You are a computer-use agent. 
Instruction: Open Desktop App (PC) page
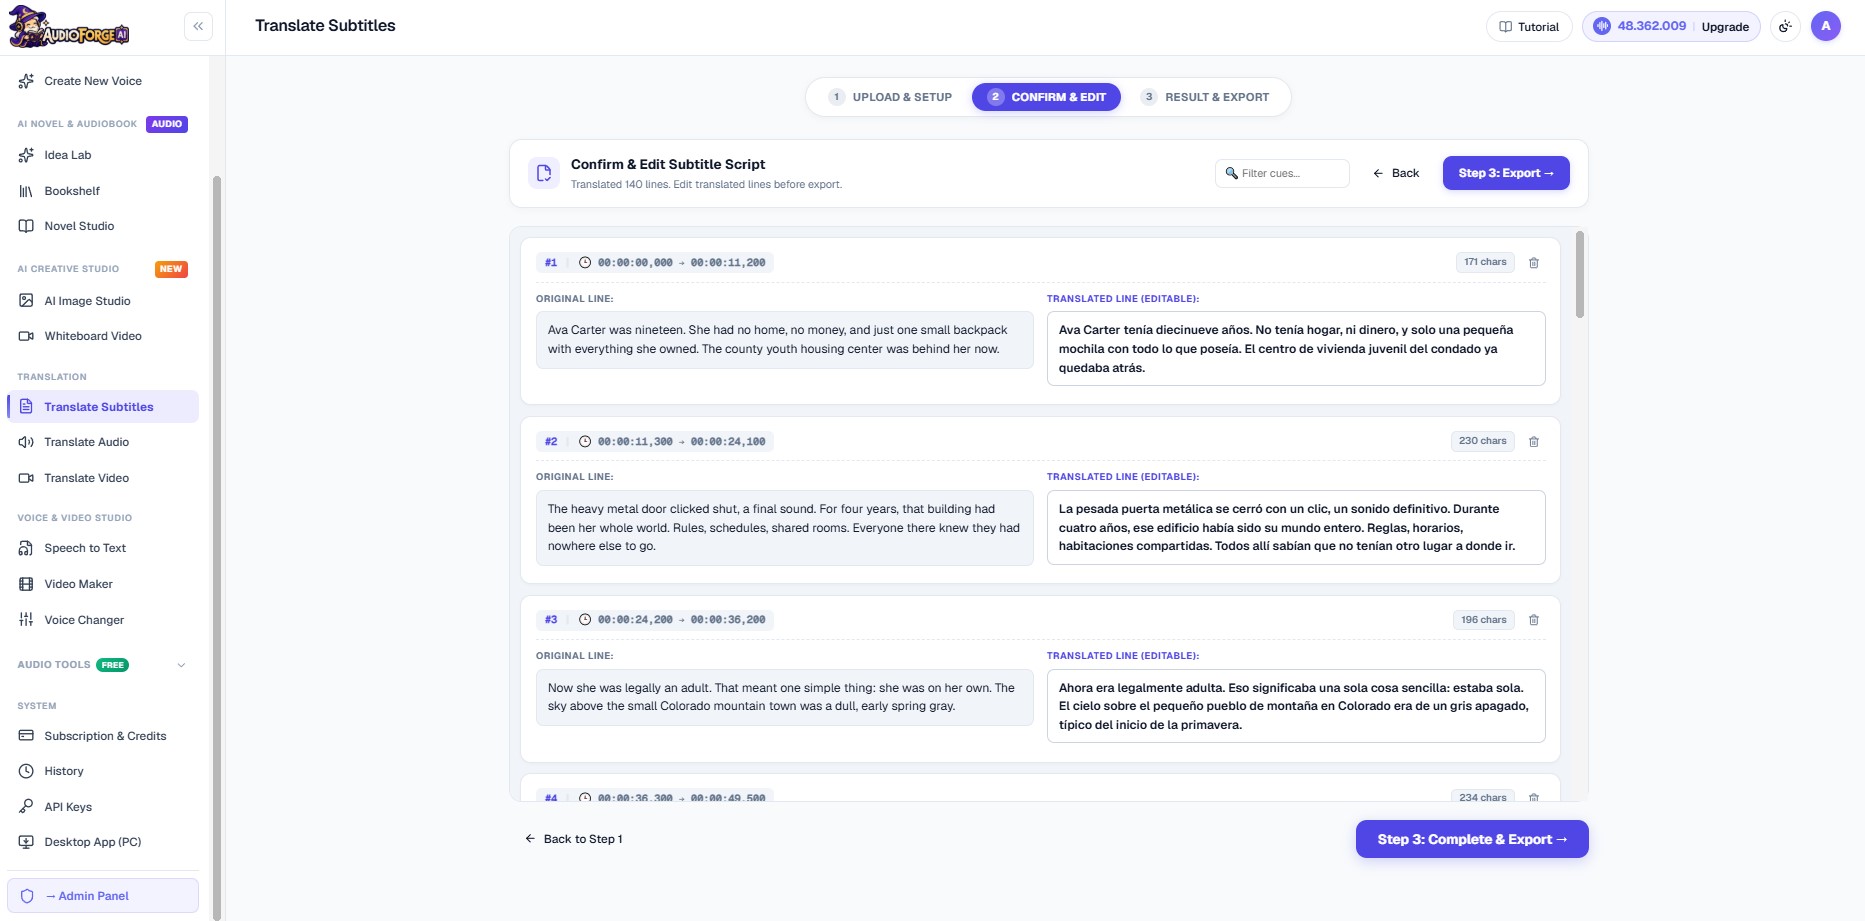coord(103,842)
